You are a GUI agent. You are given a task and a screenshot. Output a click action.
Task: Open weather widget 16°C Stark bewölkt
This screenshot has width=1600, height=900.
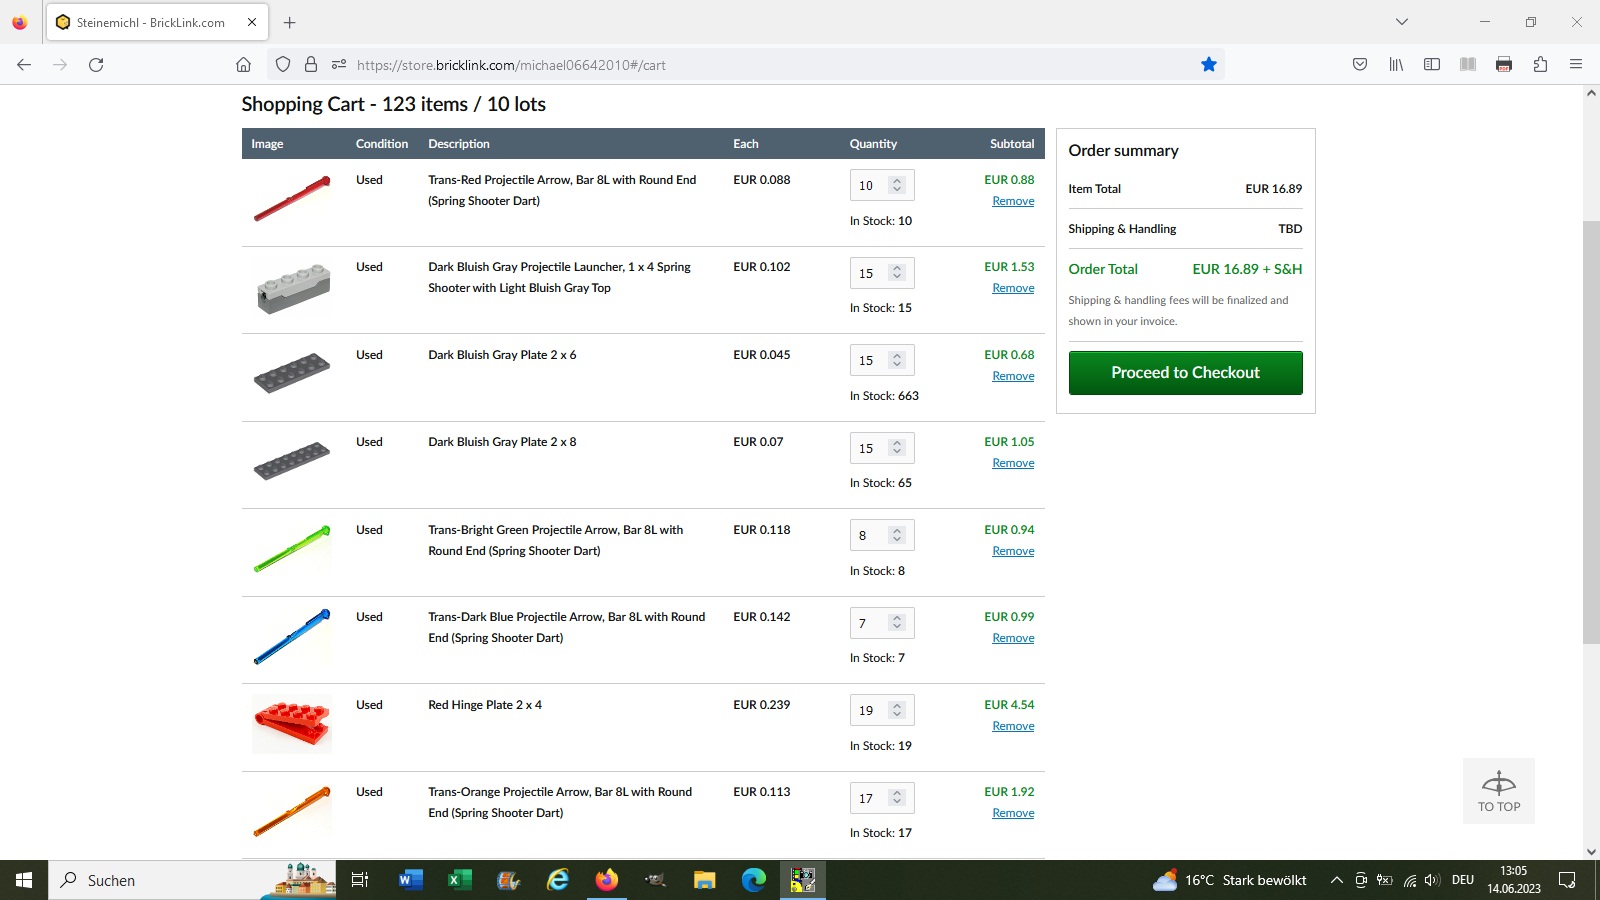coord(1230,880)
